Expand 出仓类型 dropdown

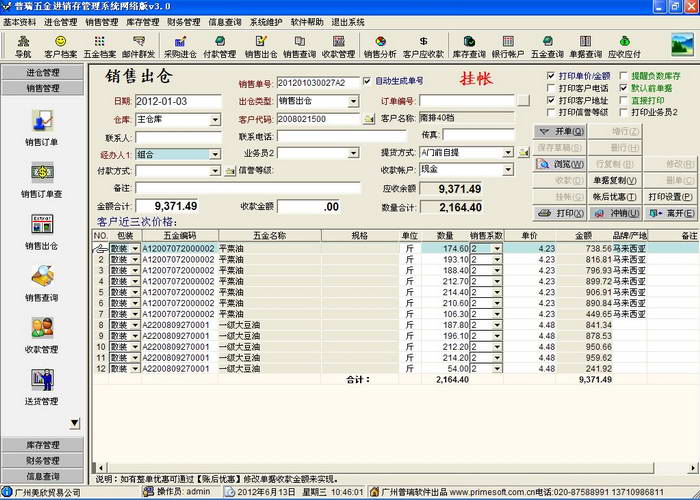click(353, 101)
